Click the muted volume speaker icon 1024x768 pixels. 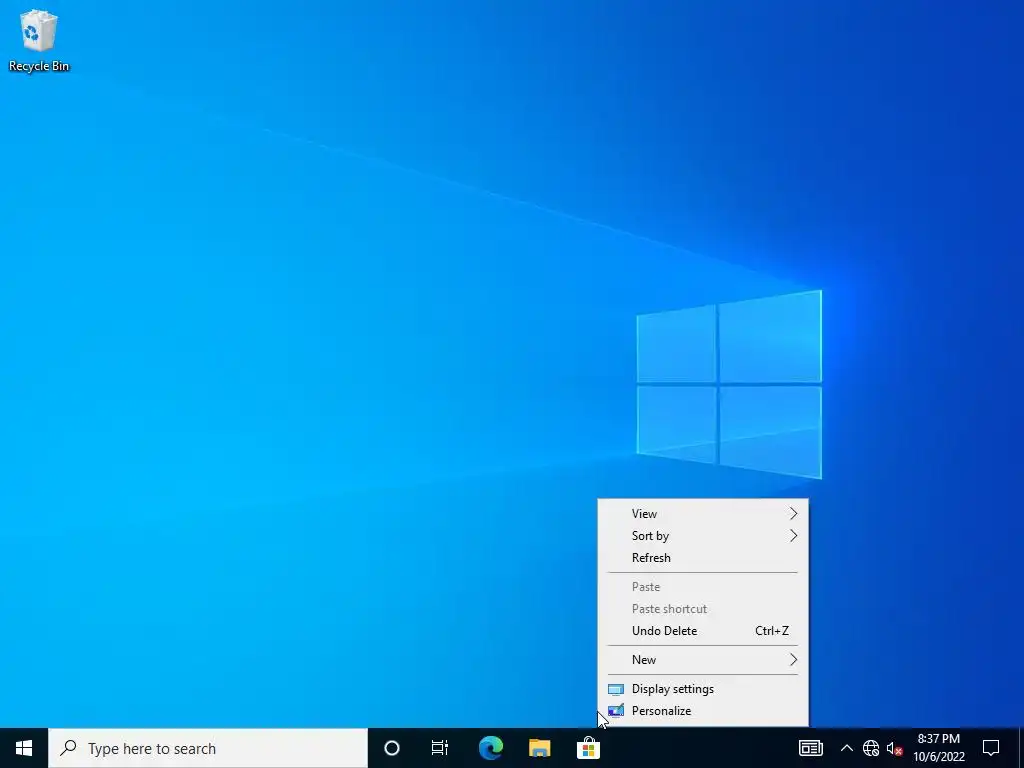click(895, 748)
